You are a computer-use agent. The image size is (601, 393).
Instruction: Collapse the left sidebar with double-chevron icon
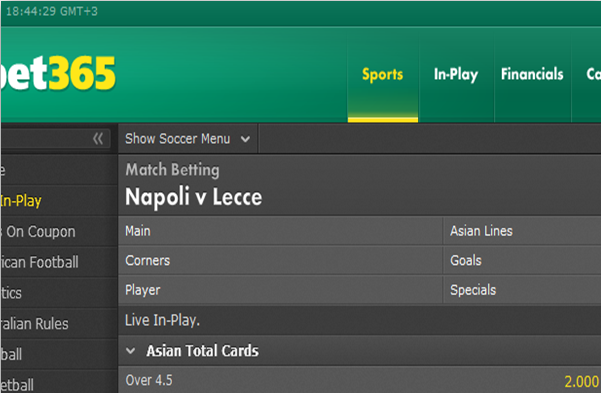(98, 138)
